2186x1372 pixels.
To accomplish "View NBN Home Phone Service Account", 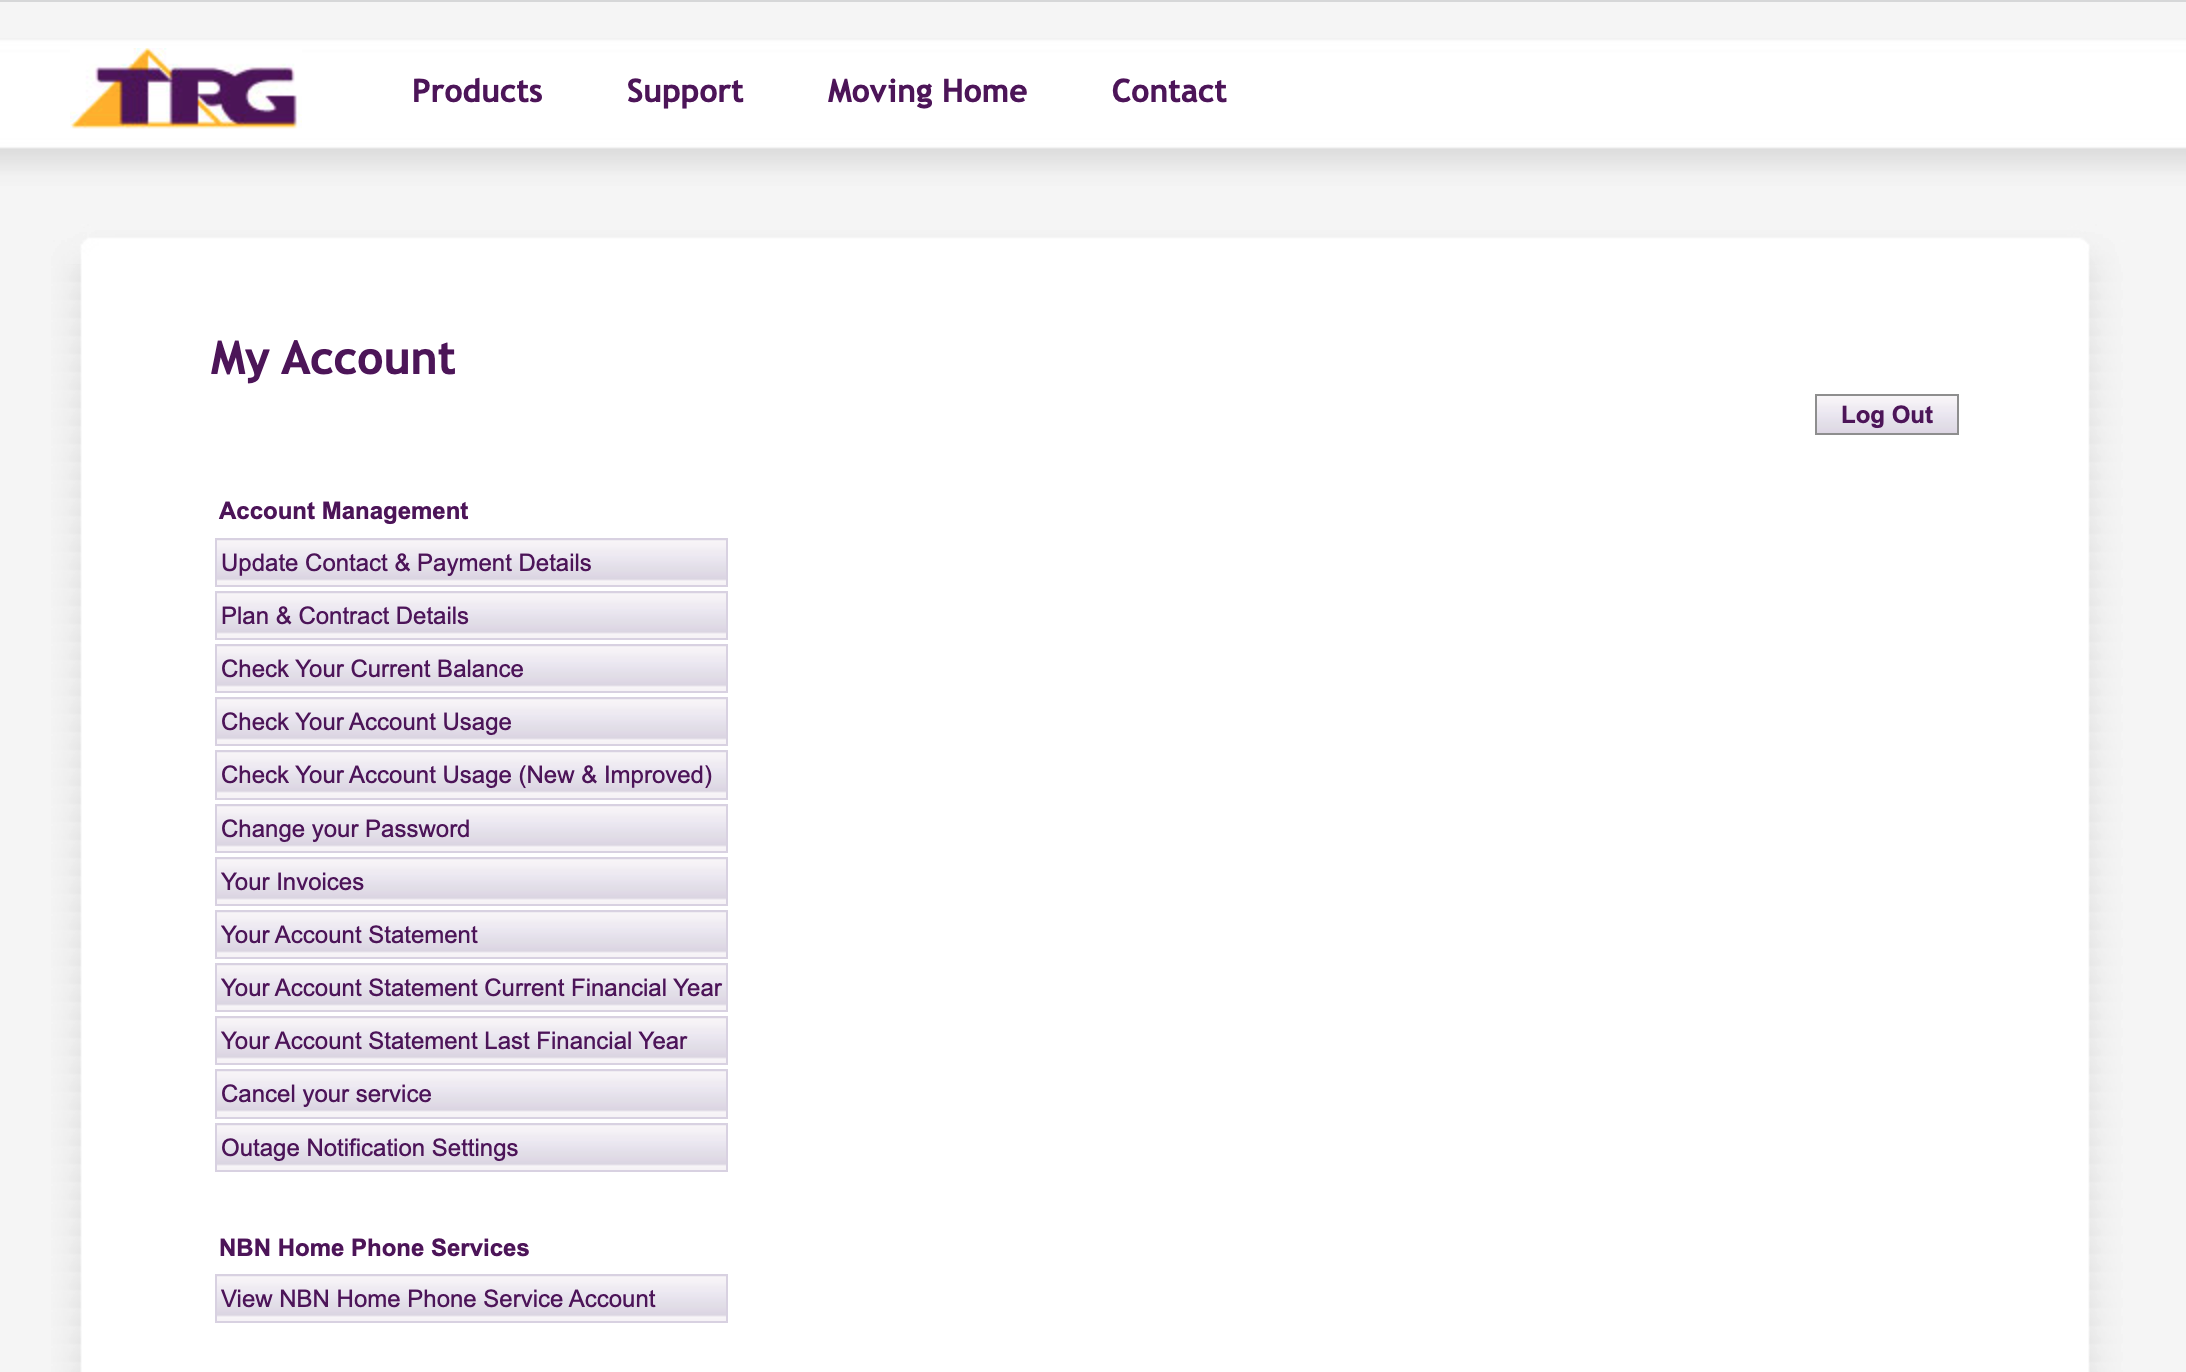I will [470, 1298].
